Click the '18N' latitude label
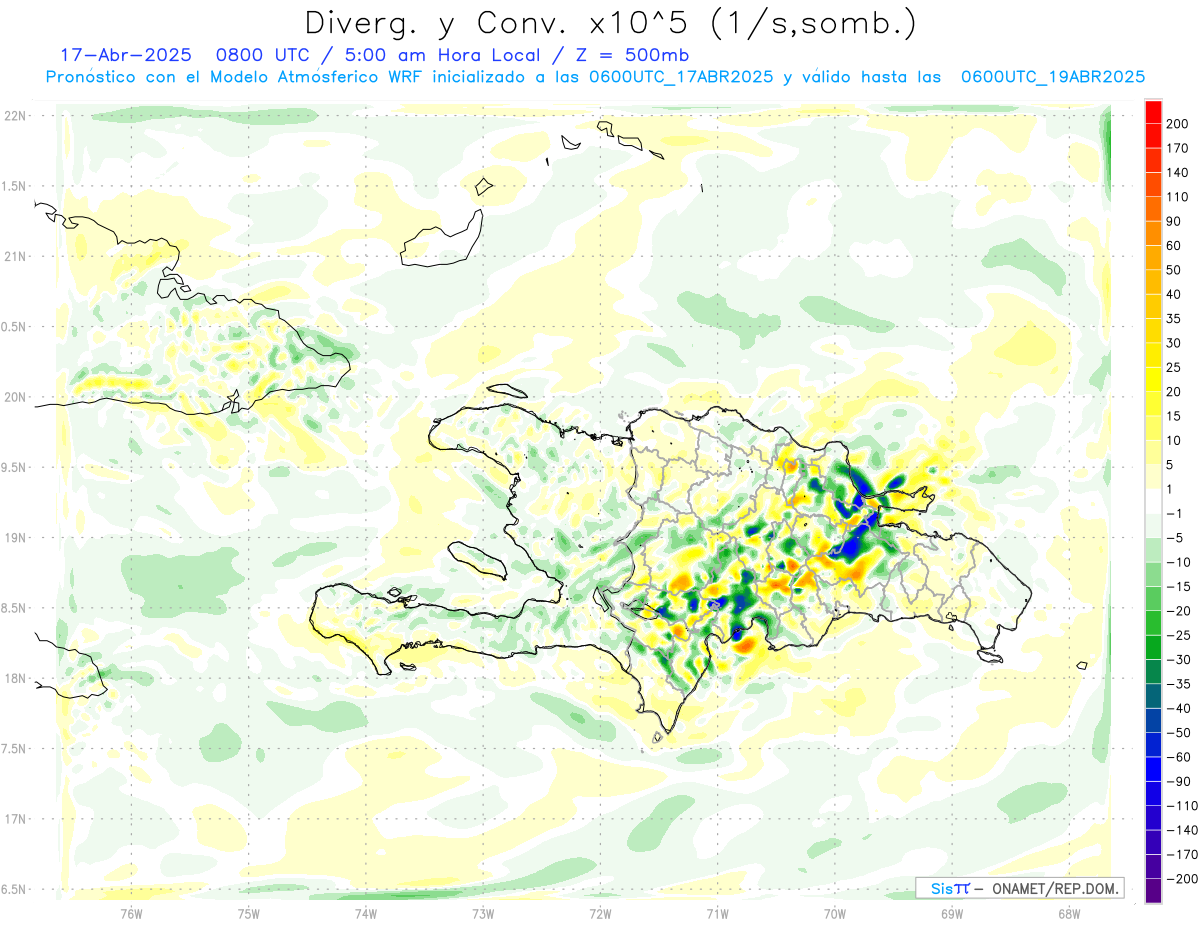Image resolution: width=1200 pixels, height=927 pixels. [x=14, y=679]
